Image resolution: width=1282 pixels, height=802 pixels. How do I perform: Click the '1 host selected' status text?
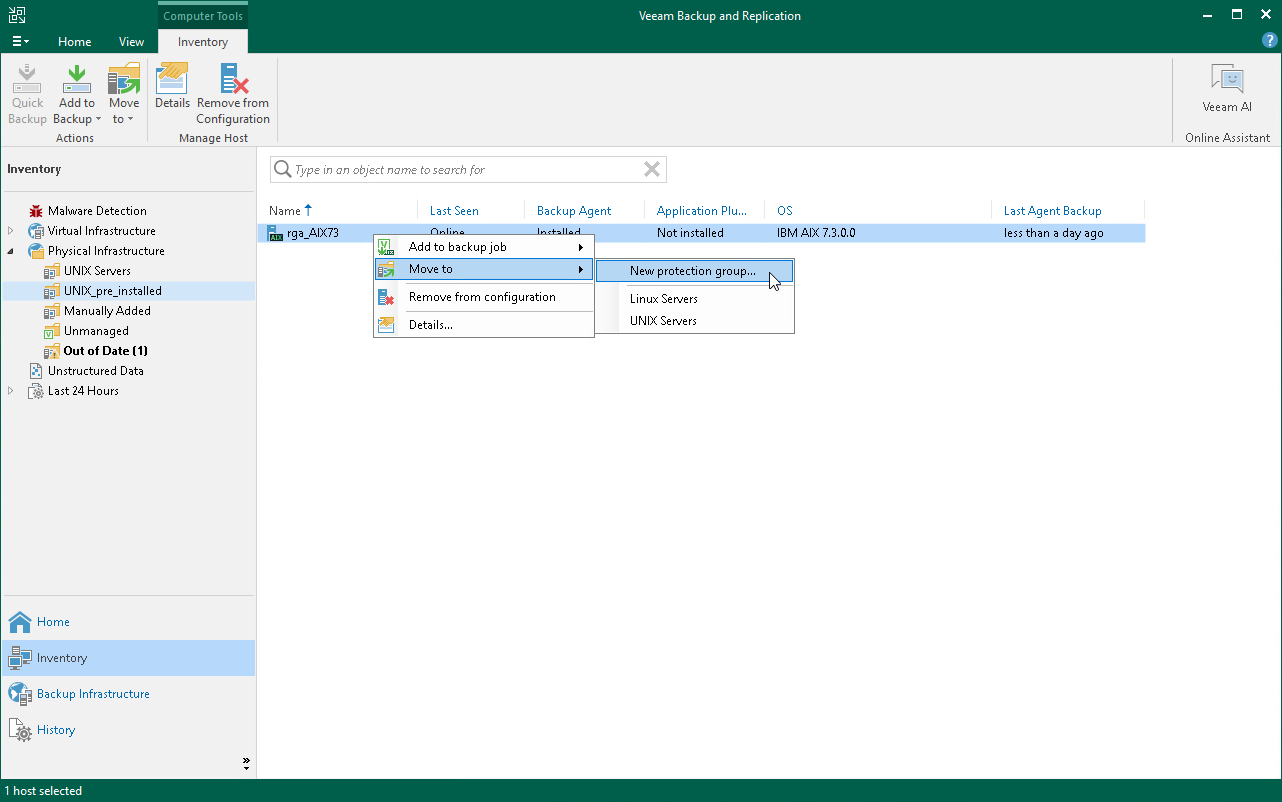pyautogui.click(x=43, y=791)
